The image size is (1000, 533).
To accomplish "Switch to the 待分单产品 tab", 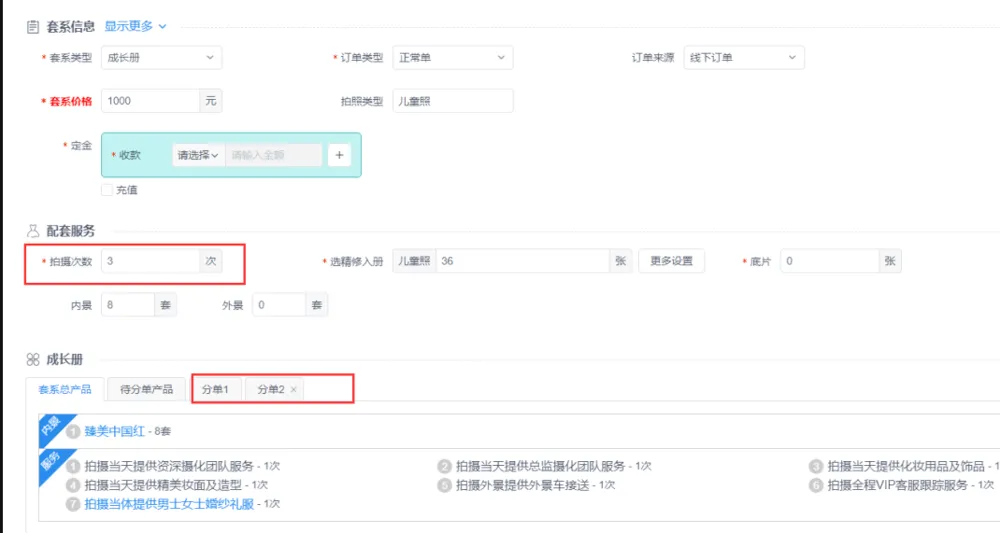I will pyautogui.click(x=147, y=389).
